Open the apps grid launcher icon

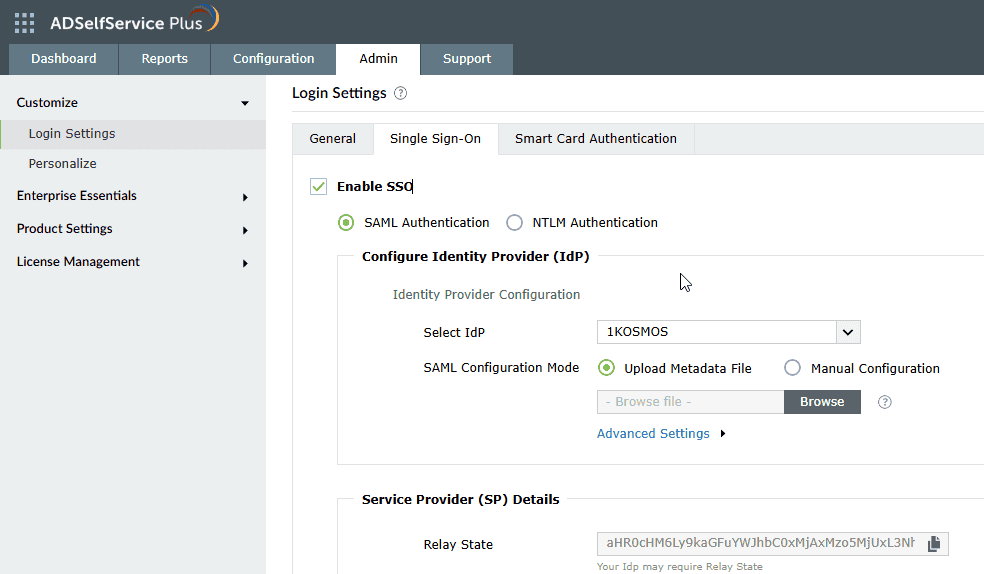tap(24, 23)
